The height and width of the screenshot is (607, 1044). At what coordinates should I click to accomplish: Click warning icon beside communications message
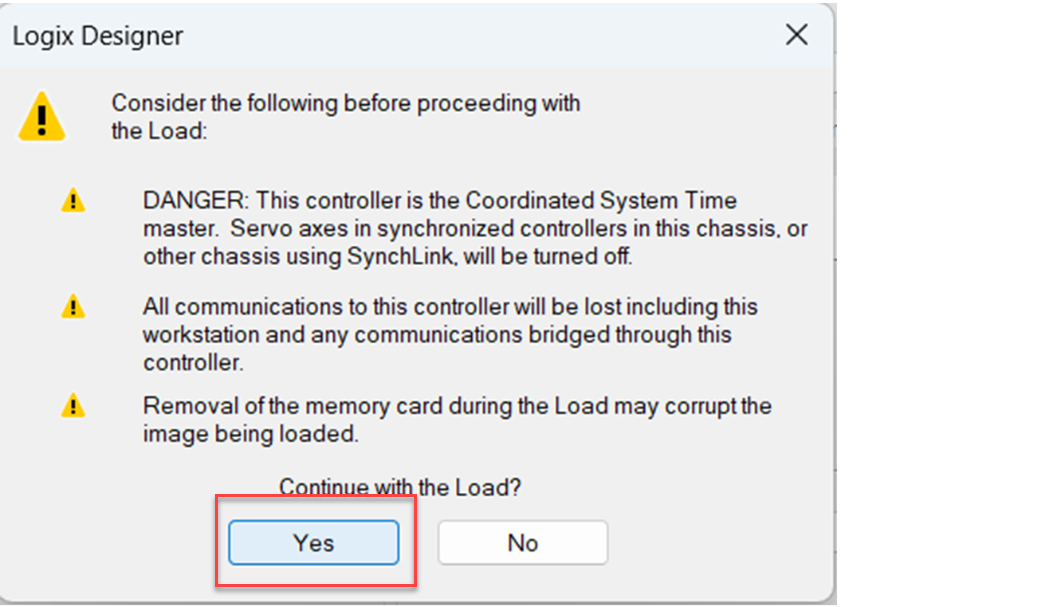[x=73, y=305]
